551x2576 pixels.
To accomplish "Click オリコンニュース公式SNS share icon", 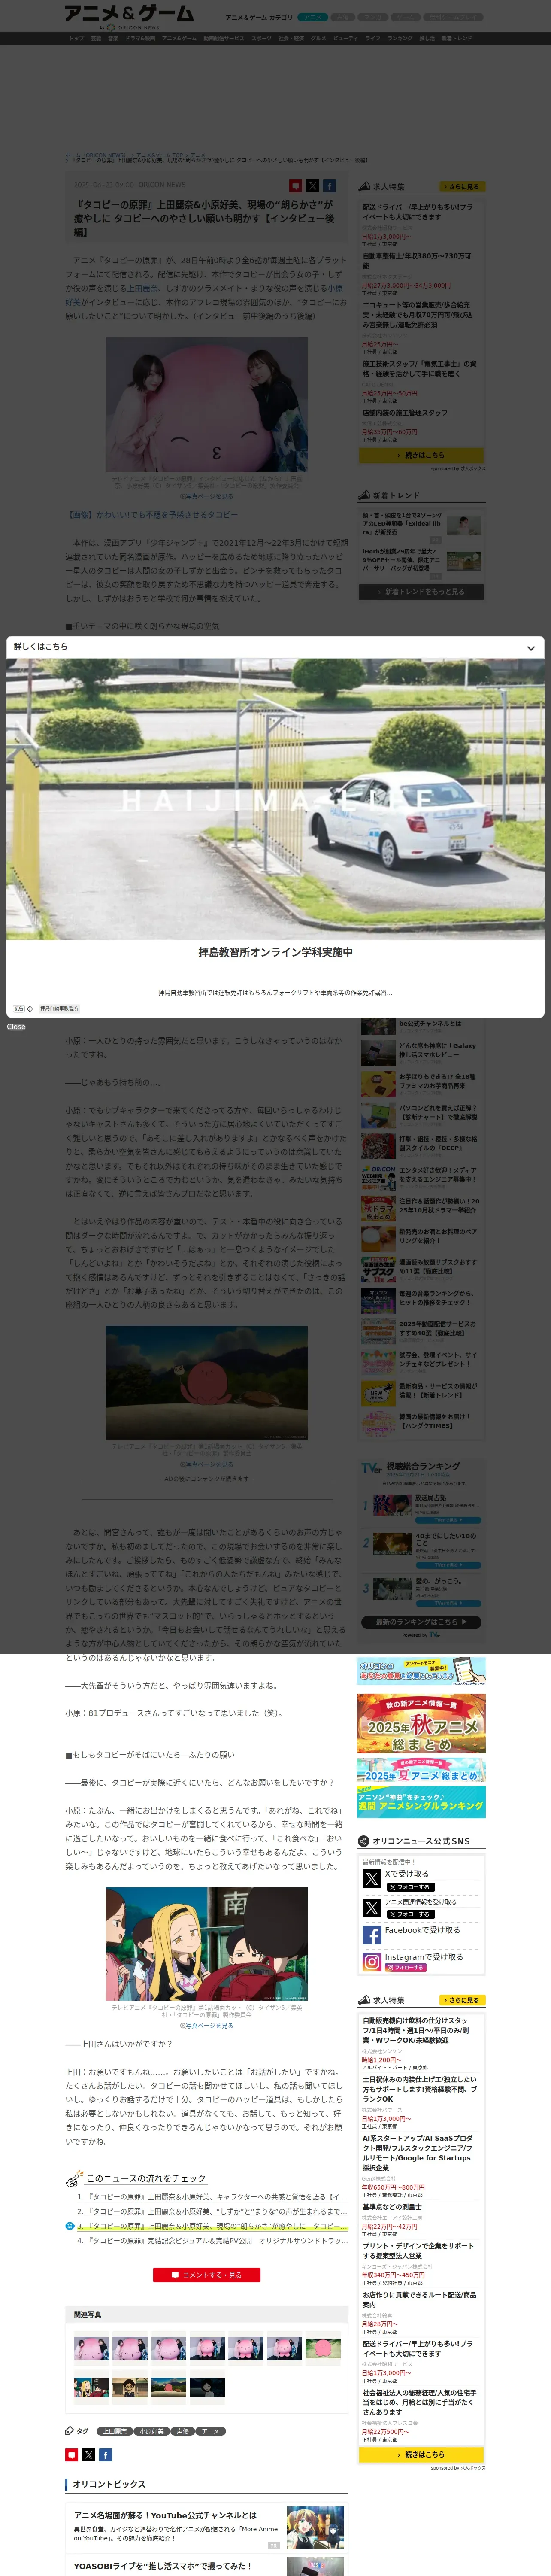I will [x=363, y=1841].
